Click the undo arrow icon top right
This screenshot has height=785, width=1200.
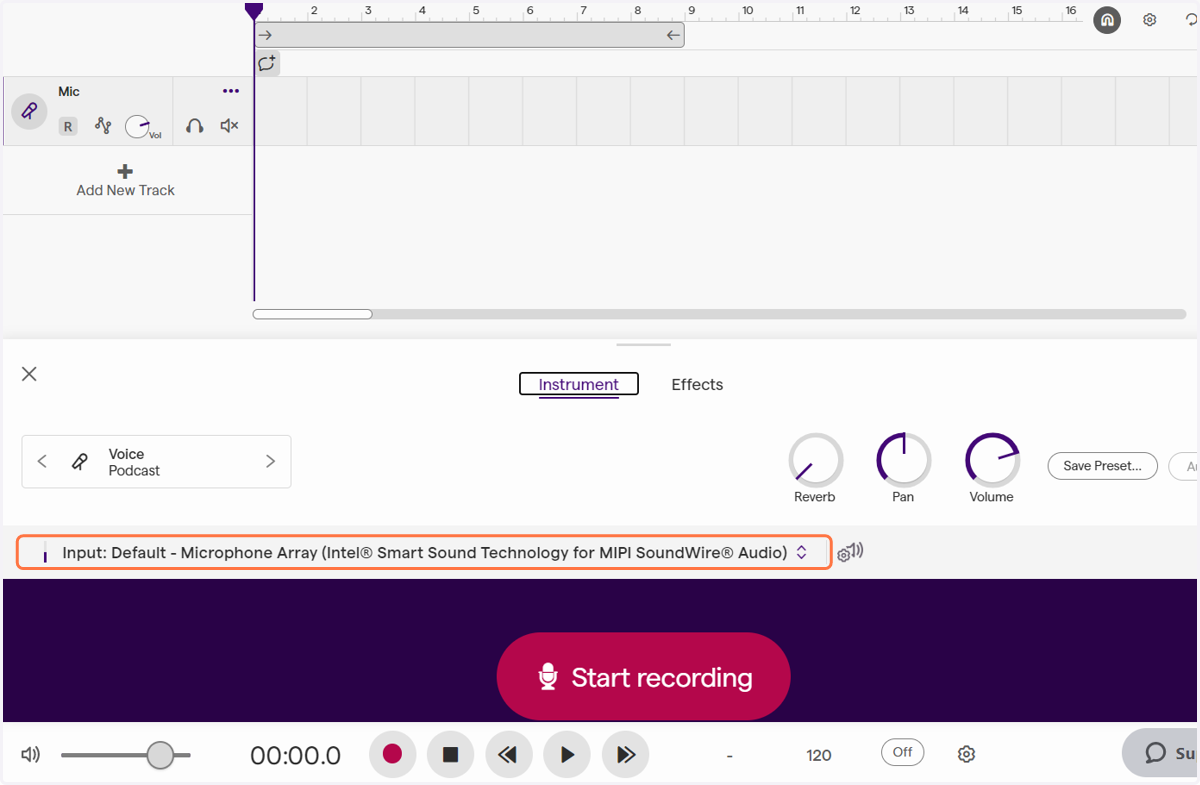[x=1191, y=20]
